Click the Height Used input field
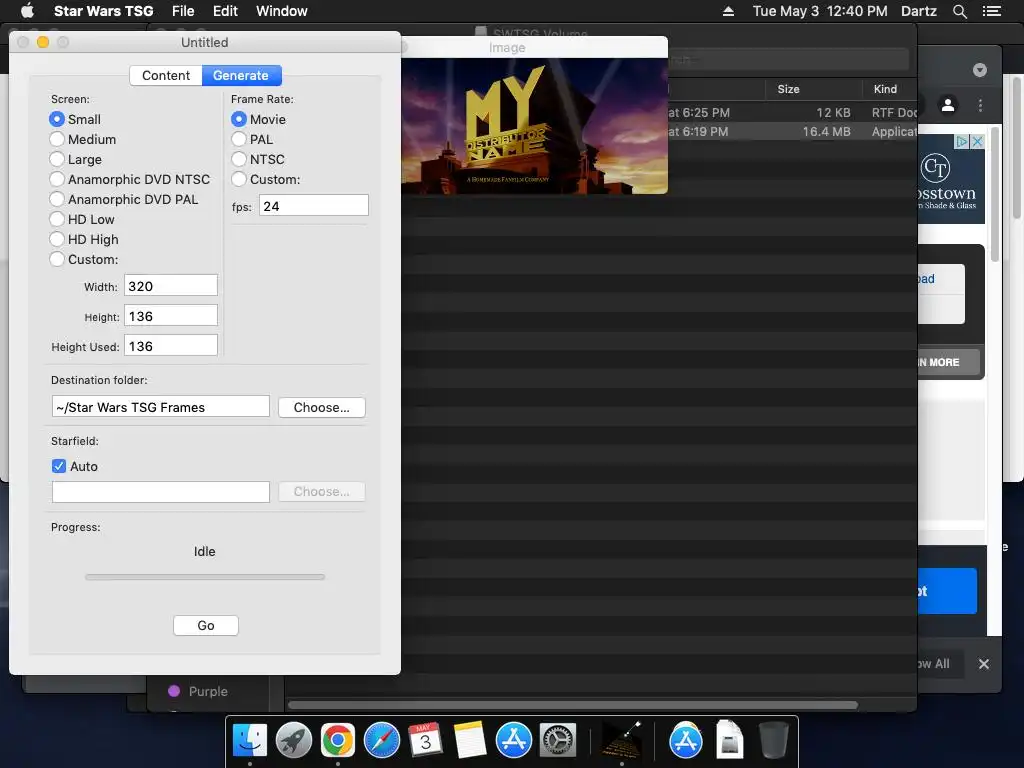This screenshot has width=1024, height=768. click(x=170, y=345)
